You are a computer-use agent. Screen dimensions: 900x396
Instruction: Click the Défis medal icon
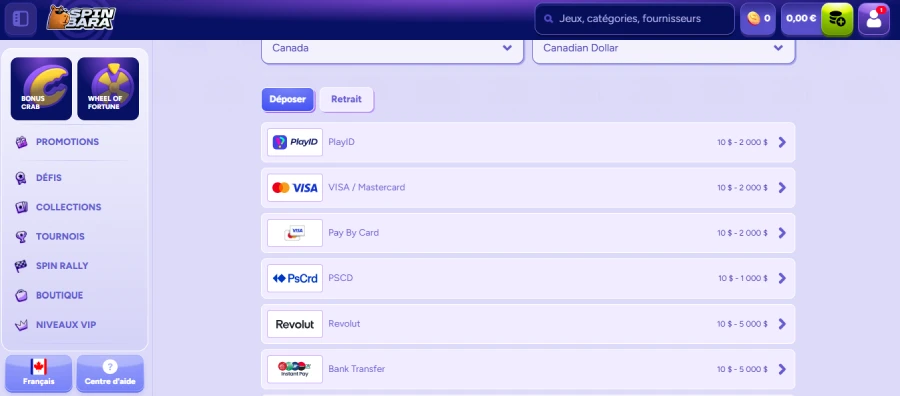pyautogui.click(x=21, y=178)
